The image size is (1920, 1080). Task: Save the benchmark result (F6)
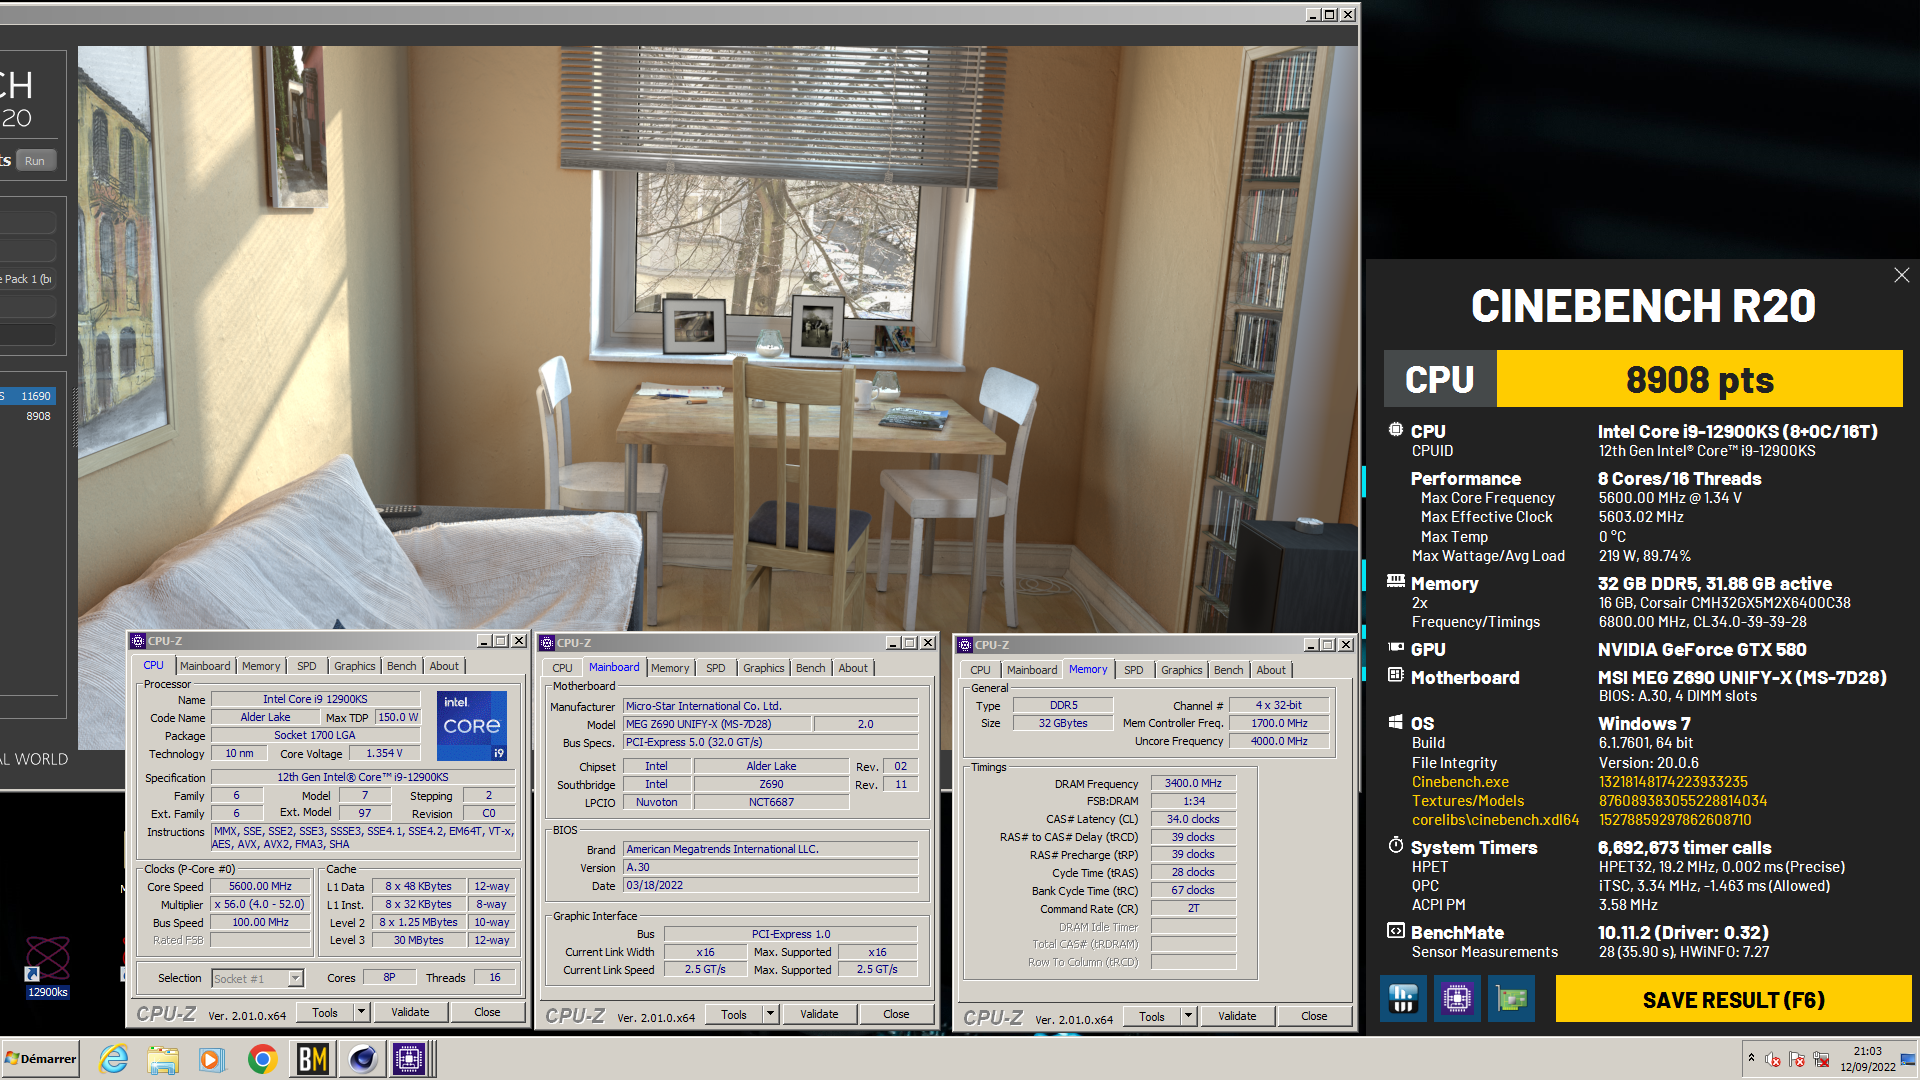(1733, 999)
